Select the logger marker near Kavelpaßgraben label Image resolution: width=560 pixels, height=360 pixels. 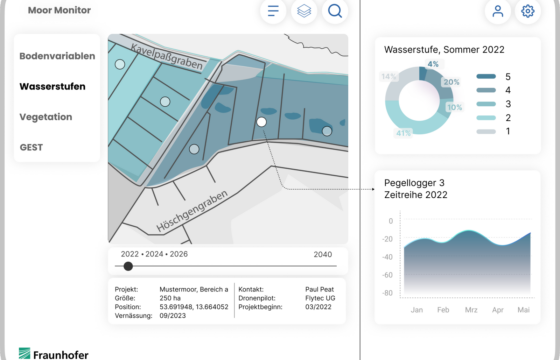pos(120,64)
